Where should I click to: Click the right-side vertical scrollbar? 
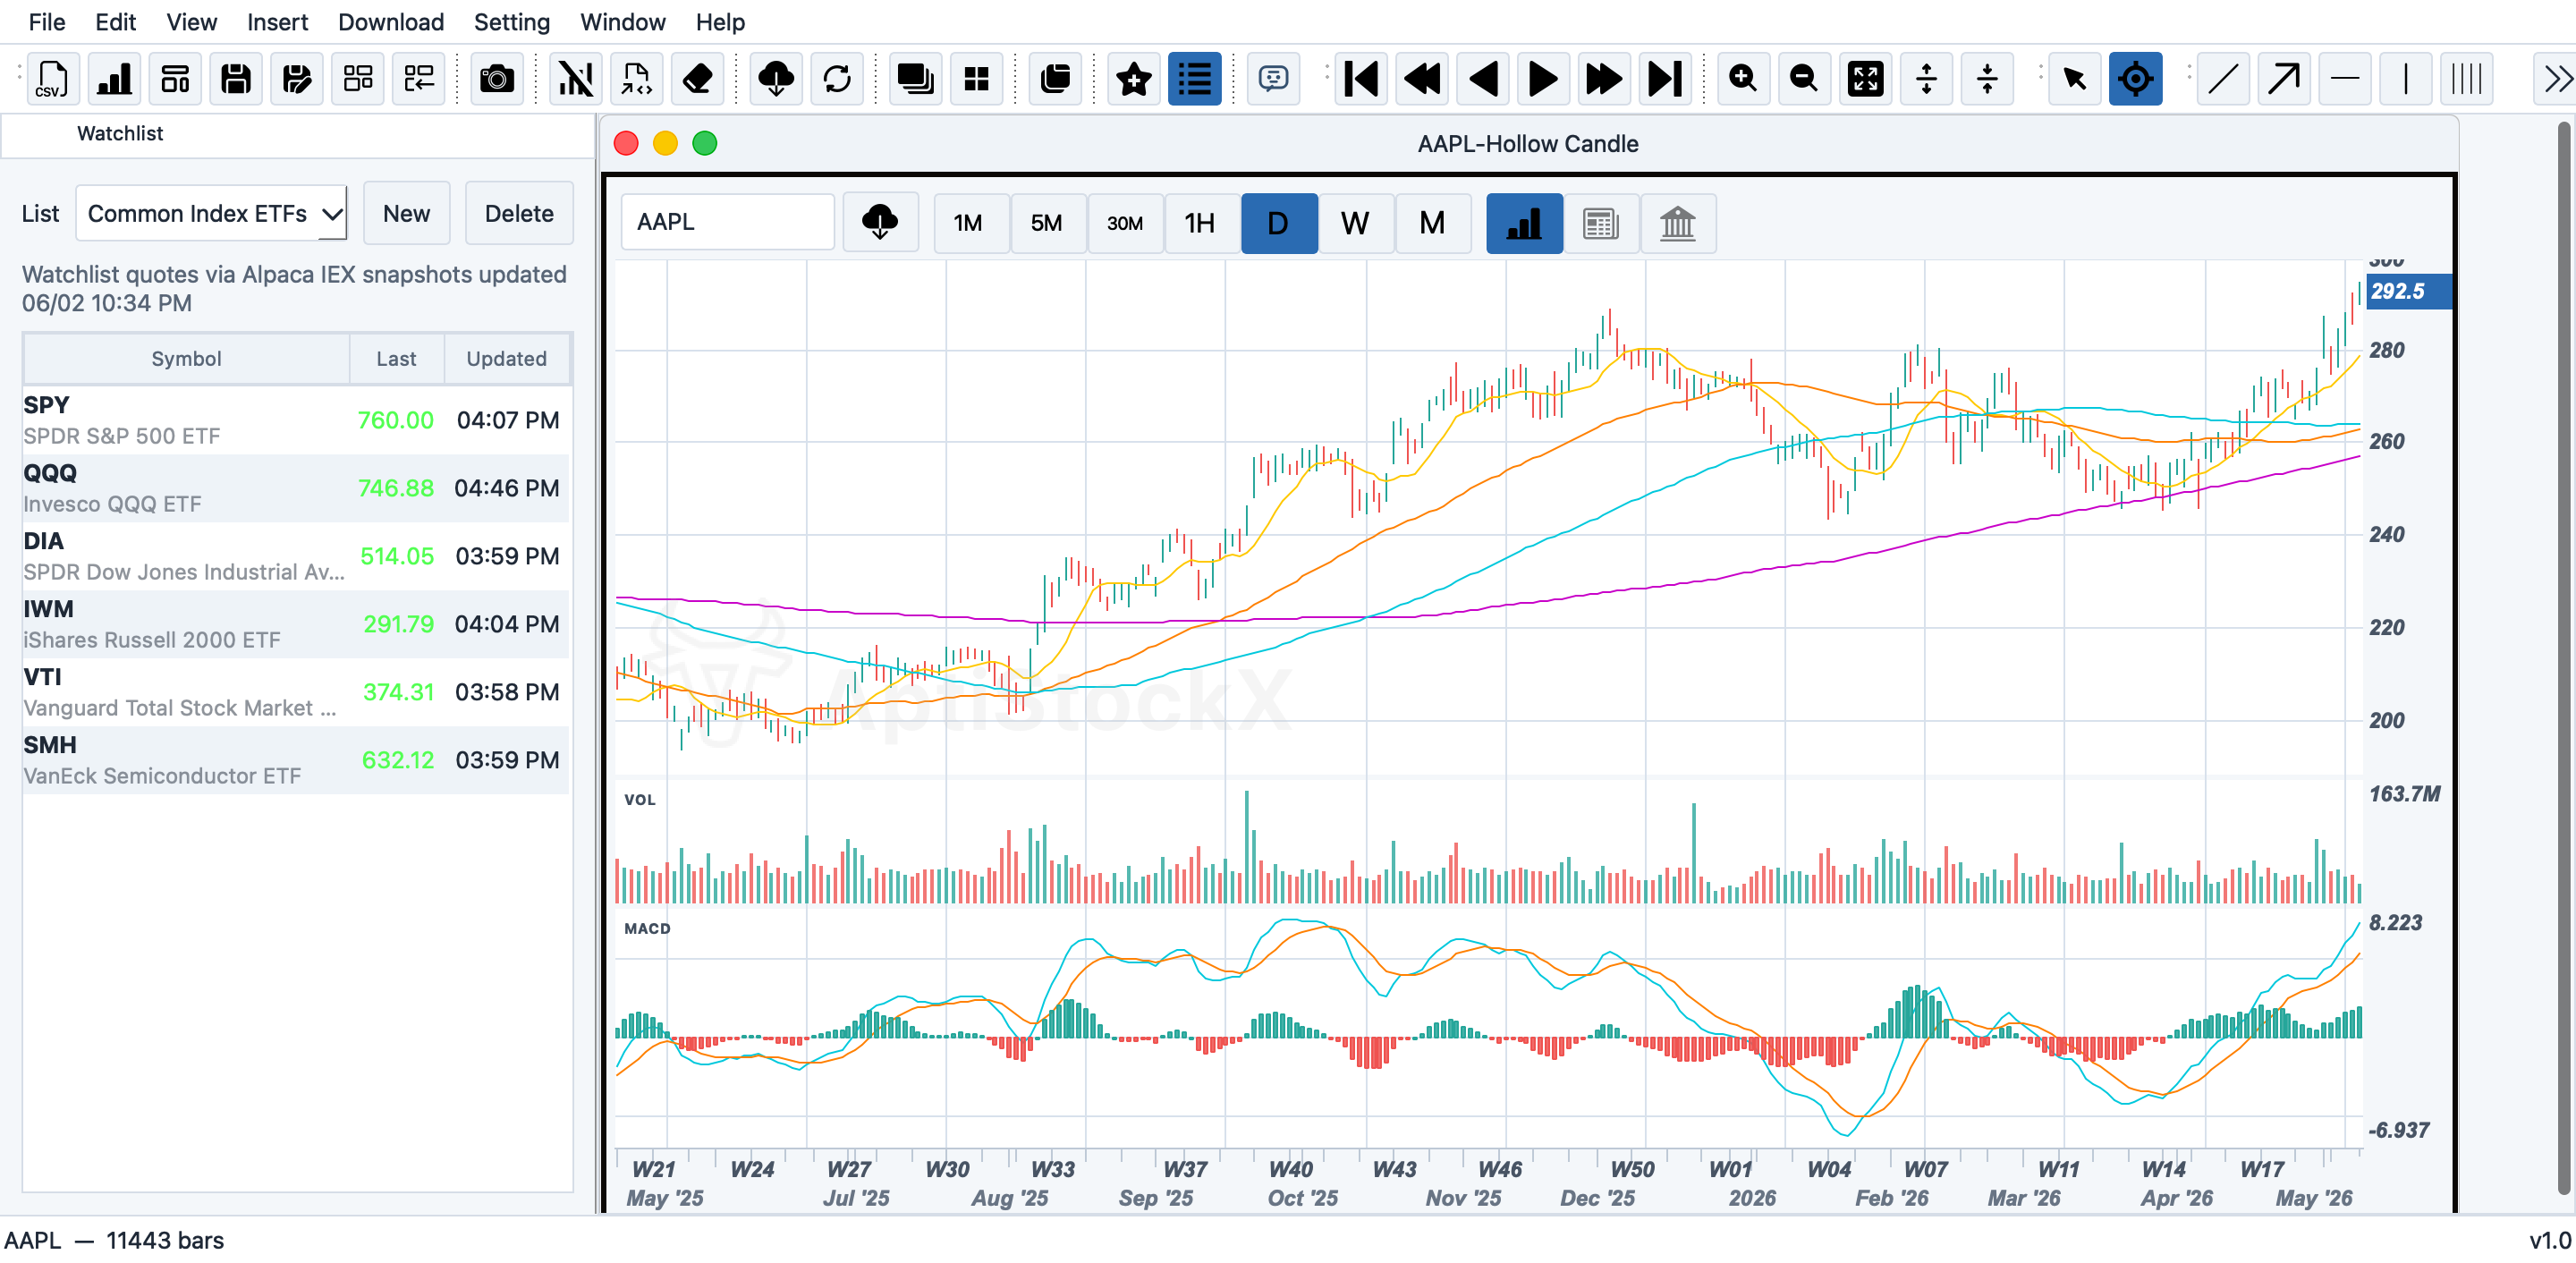point(2564,660)
